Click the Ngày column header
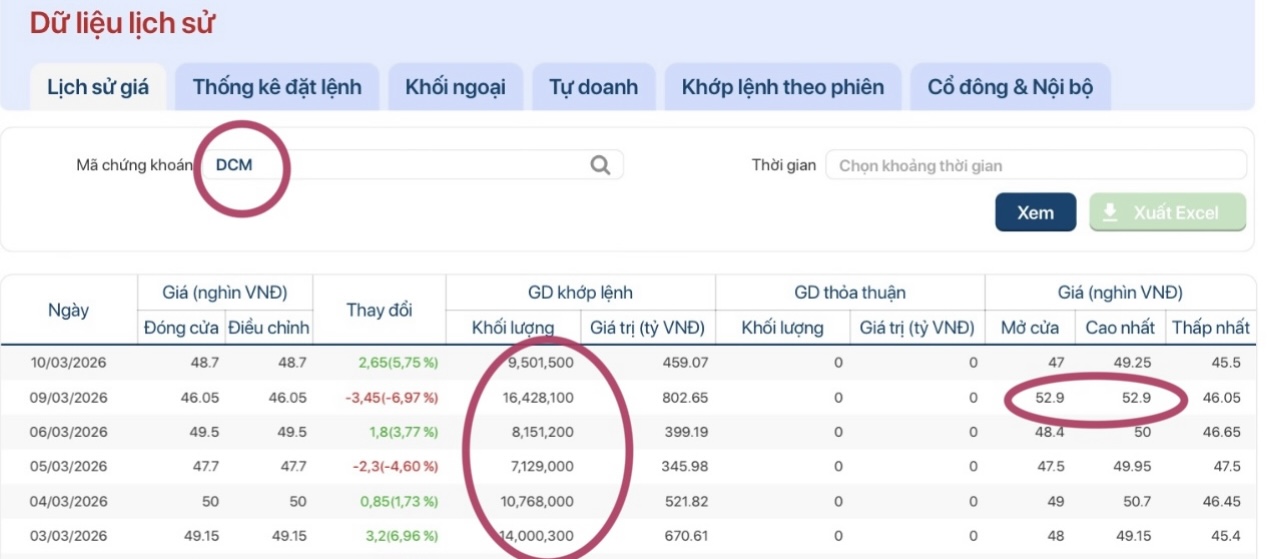 (x=68, y=310)
